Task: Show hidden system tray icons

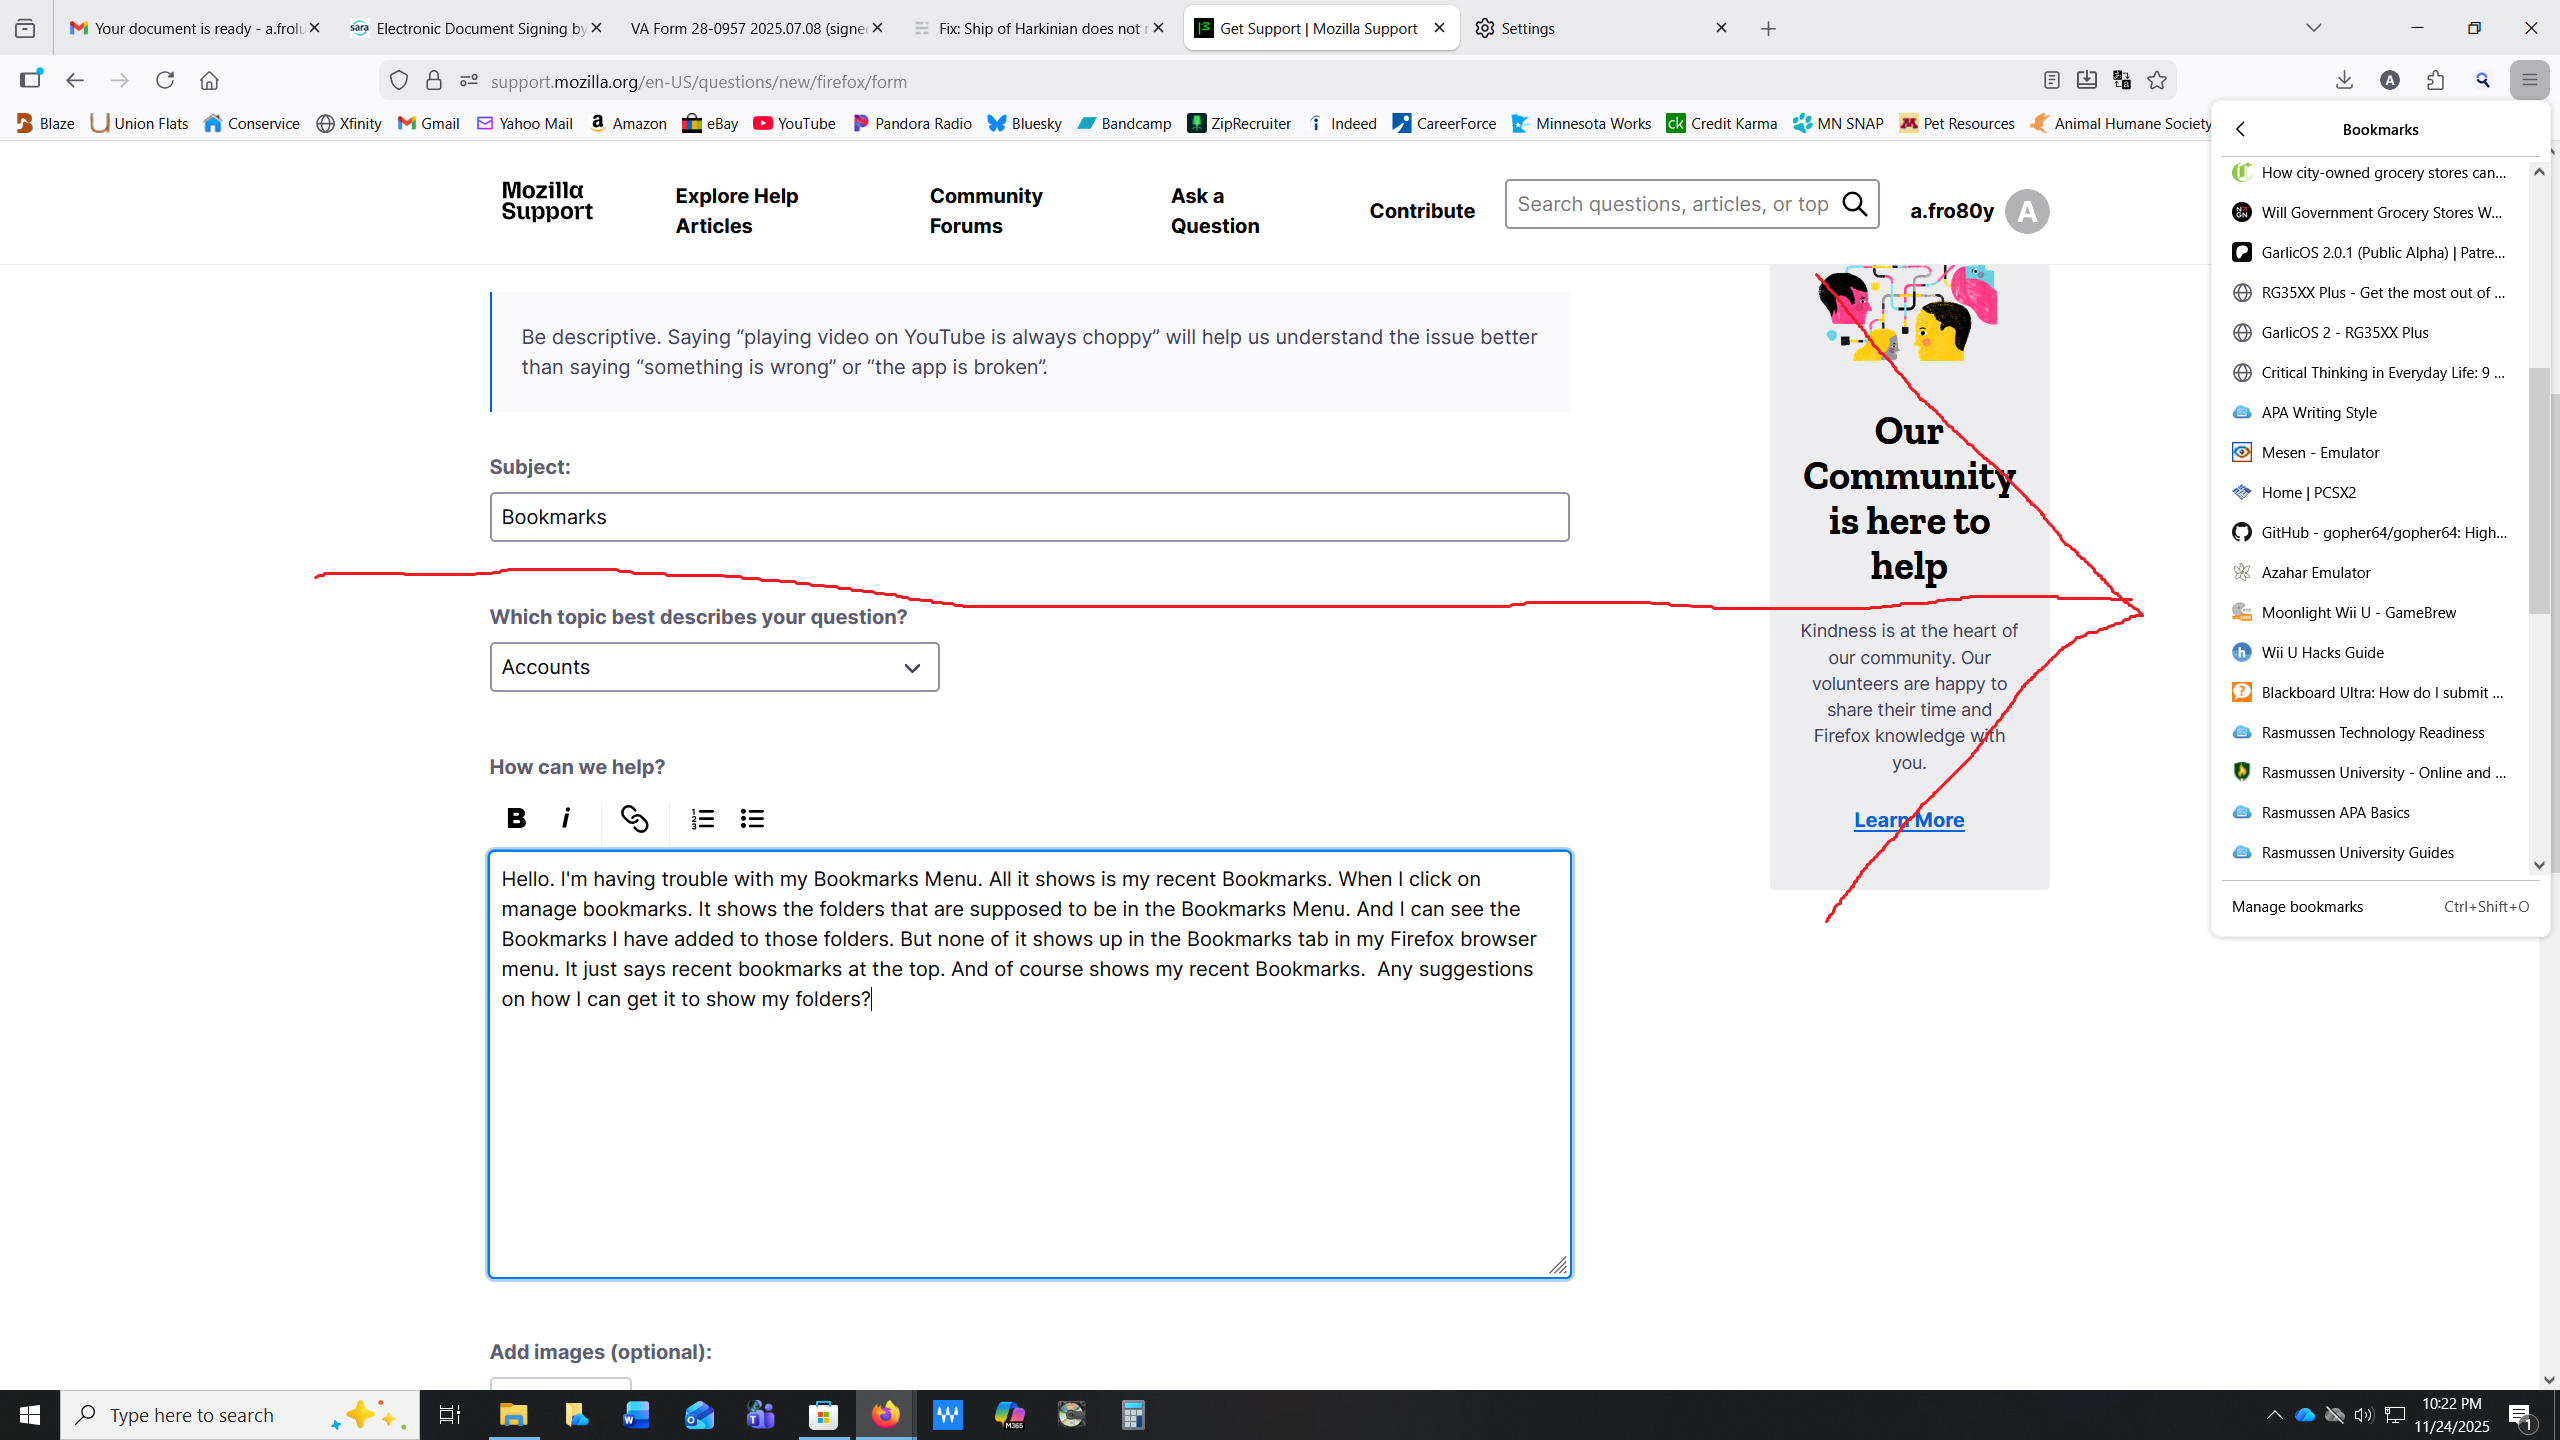Action: click(x=2274, y=1414)
